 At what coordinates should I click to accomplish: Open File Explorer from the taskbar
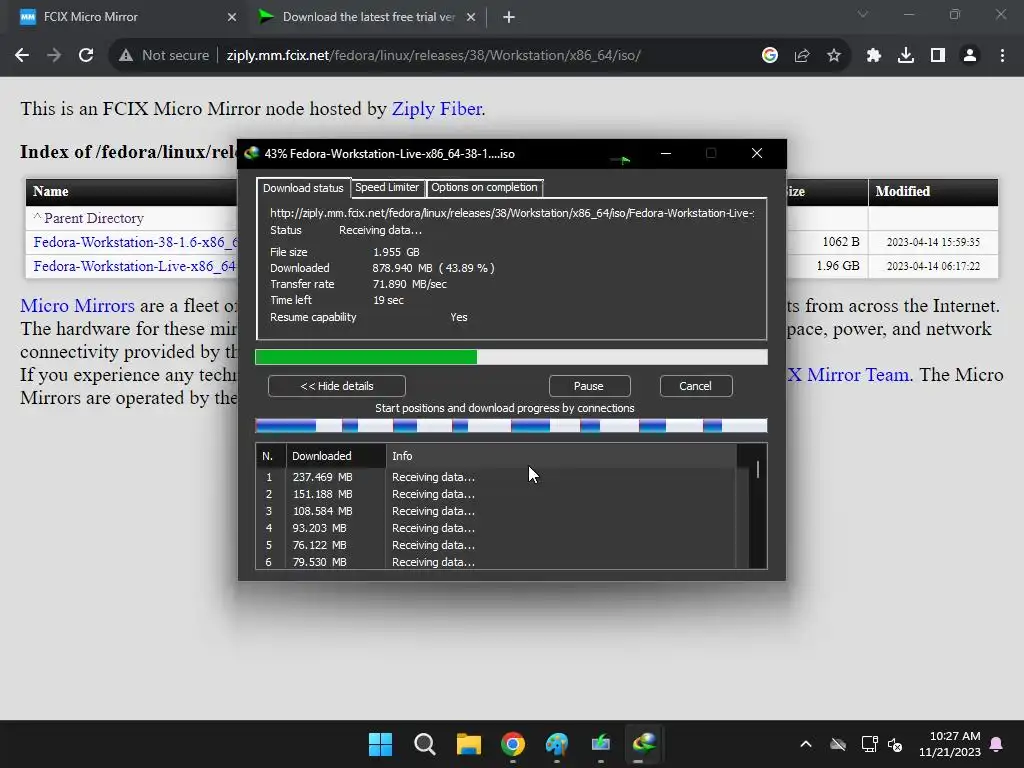click(468, 744)
